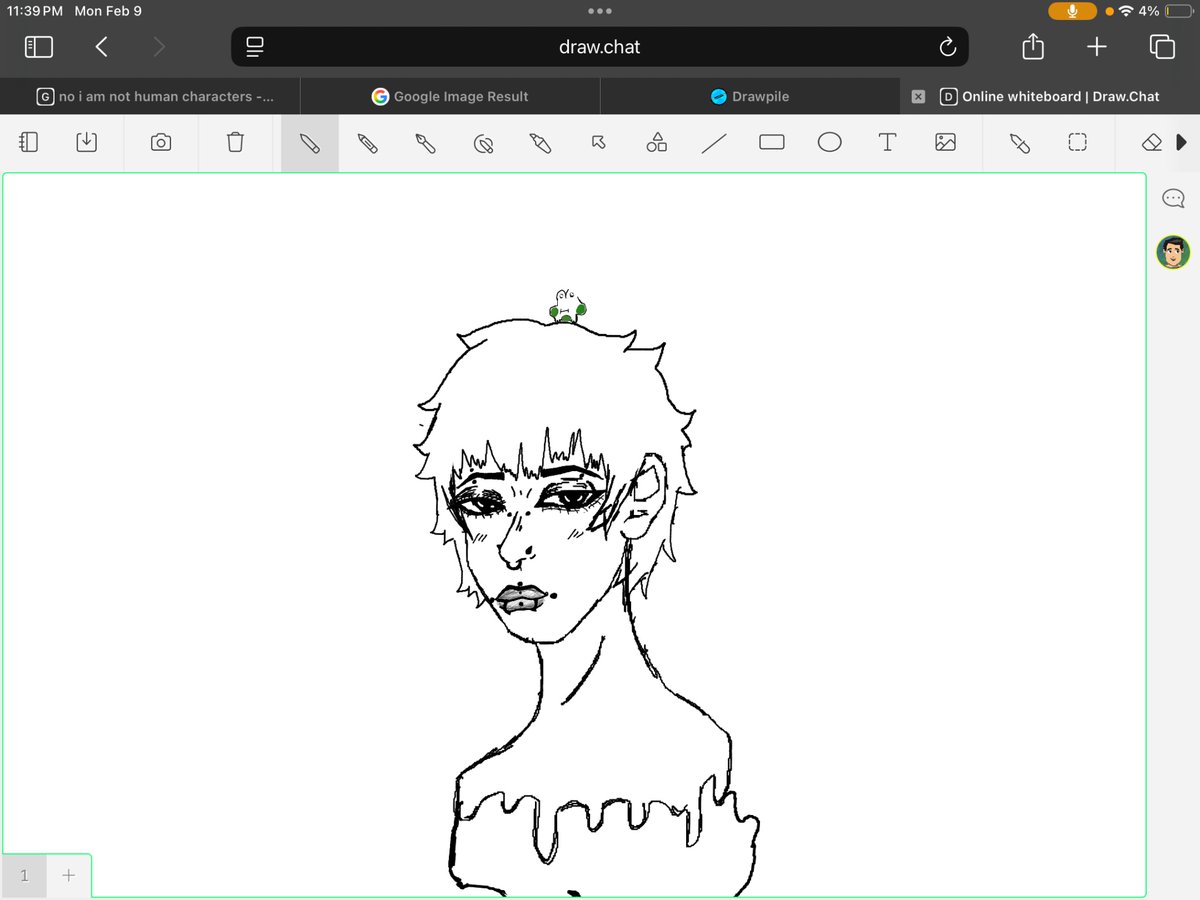Select the paint bucket fill tool
This screenshot has height=900, width=1200.
coord(483,143)
